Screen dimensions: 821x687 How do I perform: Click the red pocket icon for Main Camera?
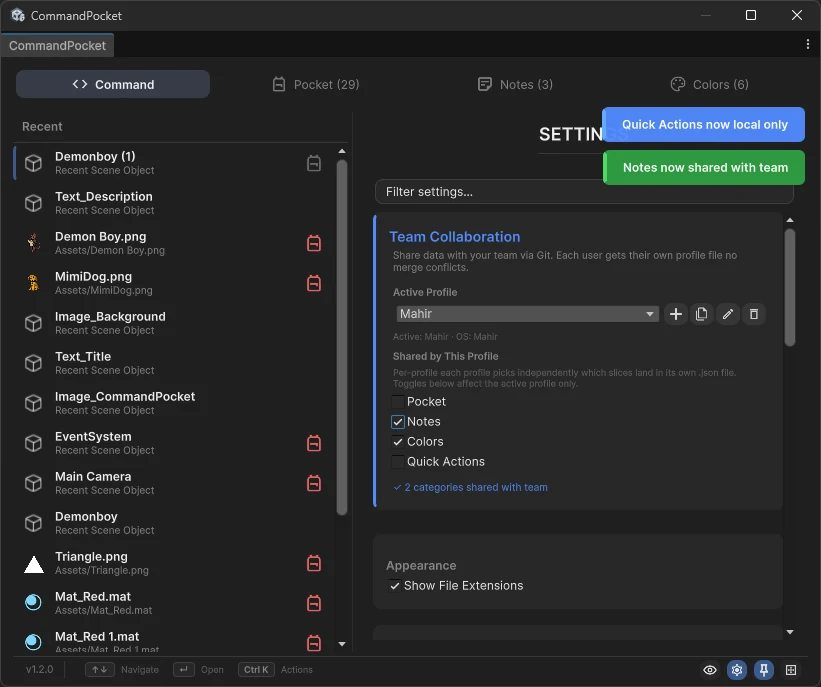314,483
